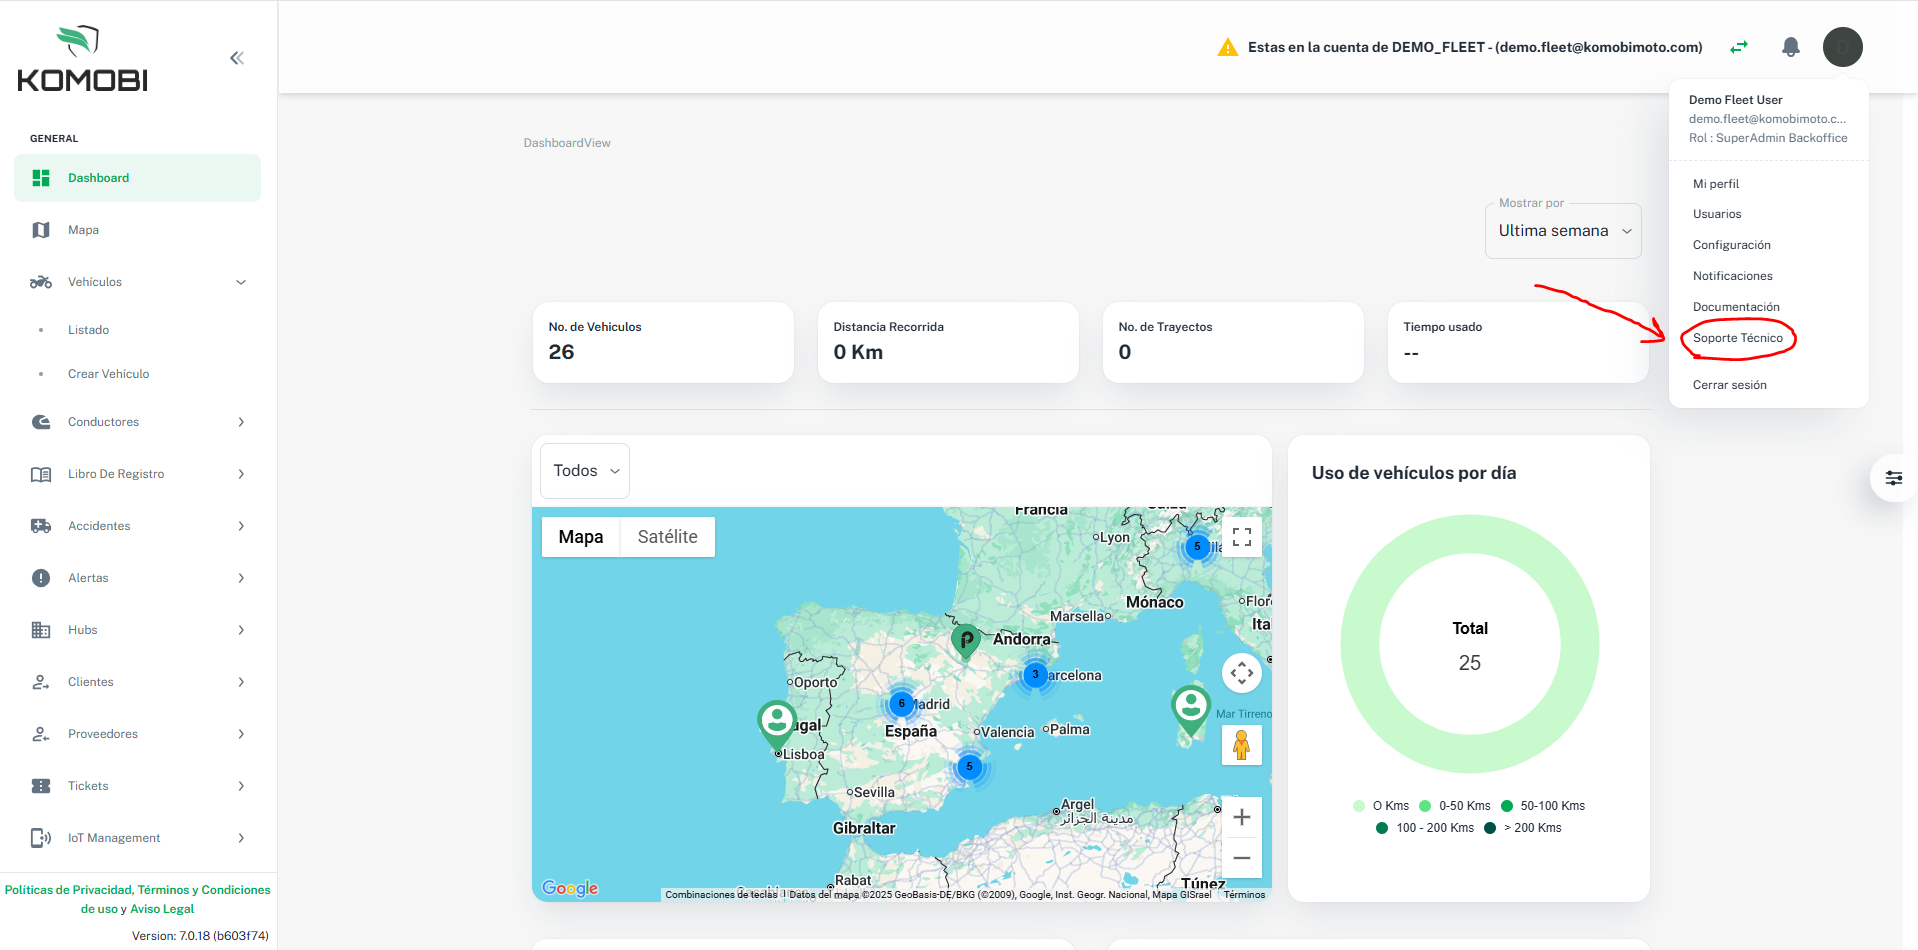Open Crear Vehículo in sidebar

[108, 374]
